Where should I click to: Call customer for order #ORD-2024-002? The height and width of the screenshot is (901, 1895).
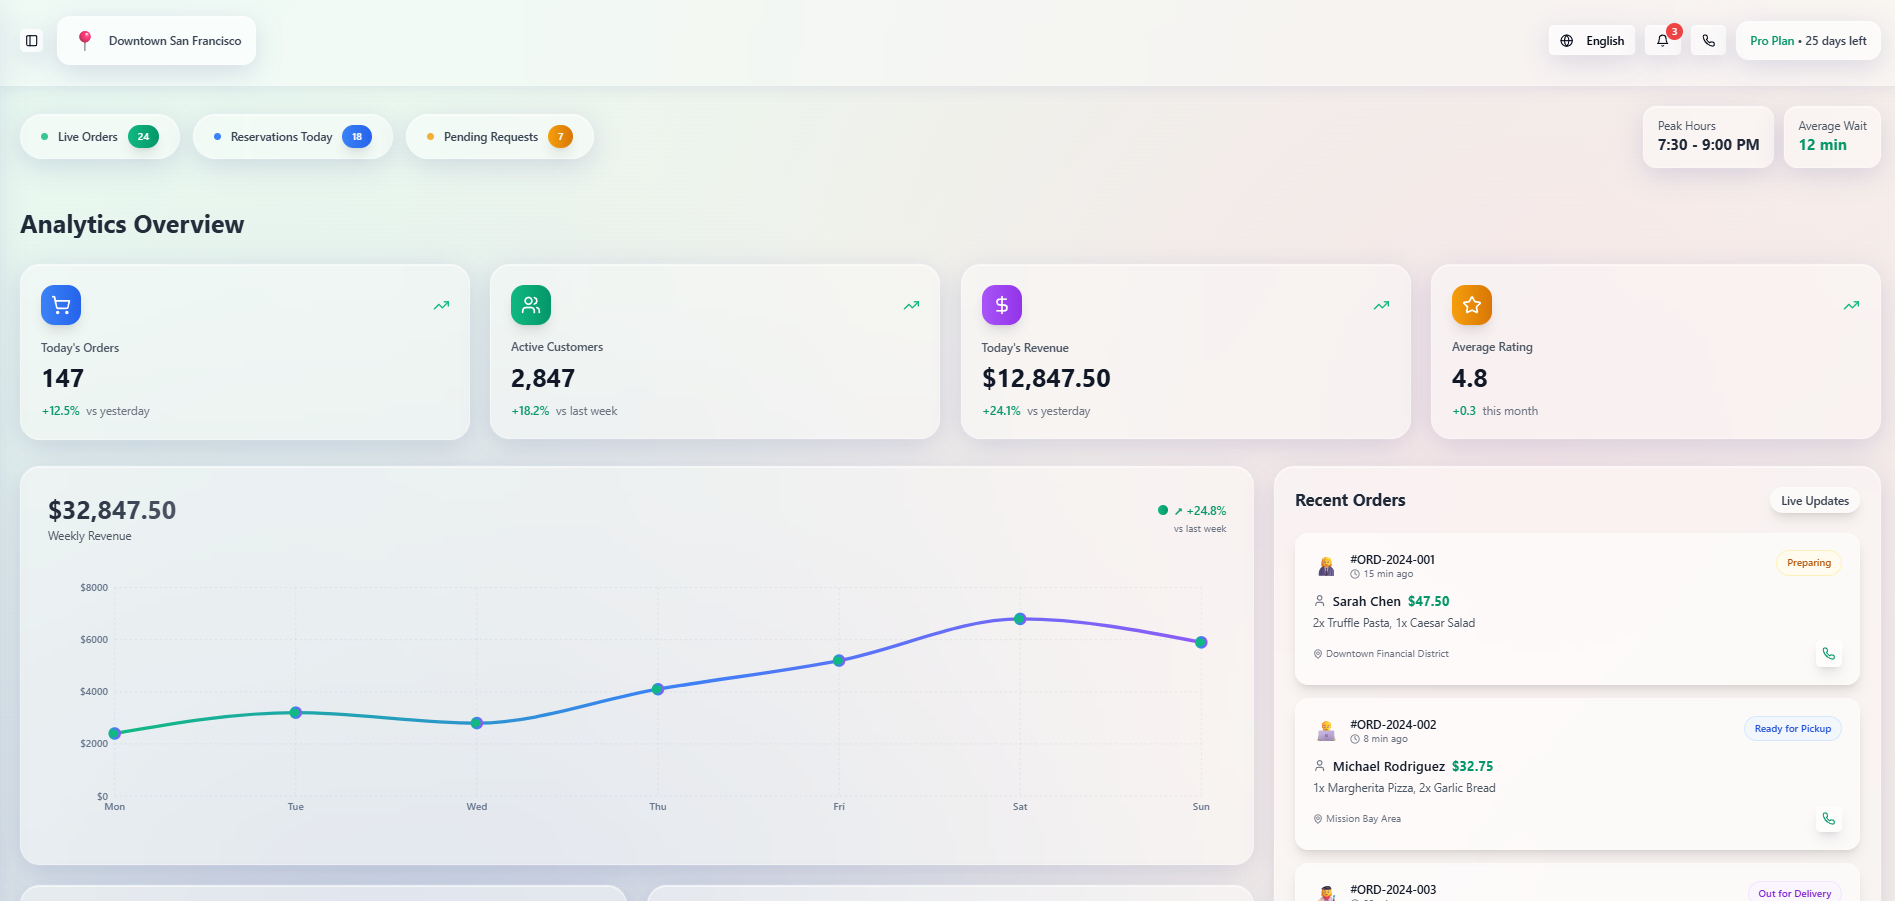(x=1828, y=819)
